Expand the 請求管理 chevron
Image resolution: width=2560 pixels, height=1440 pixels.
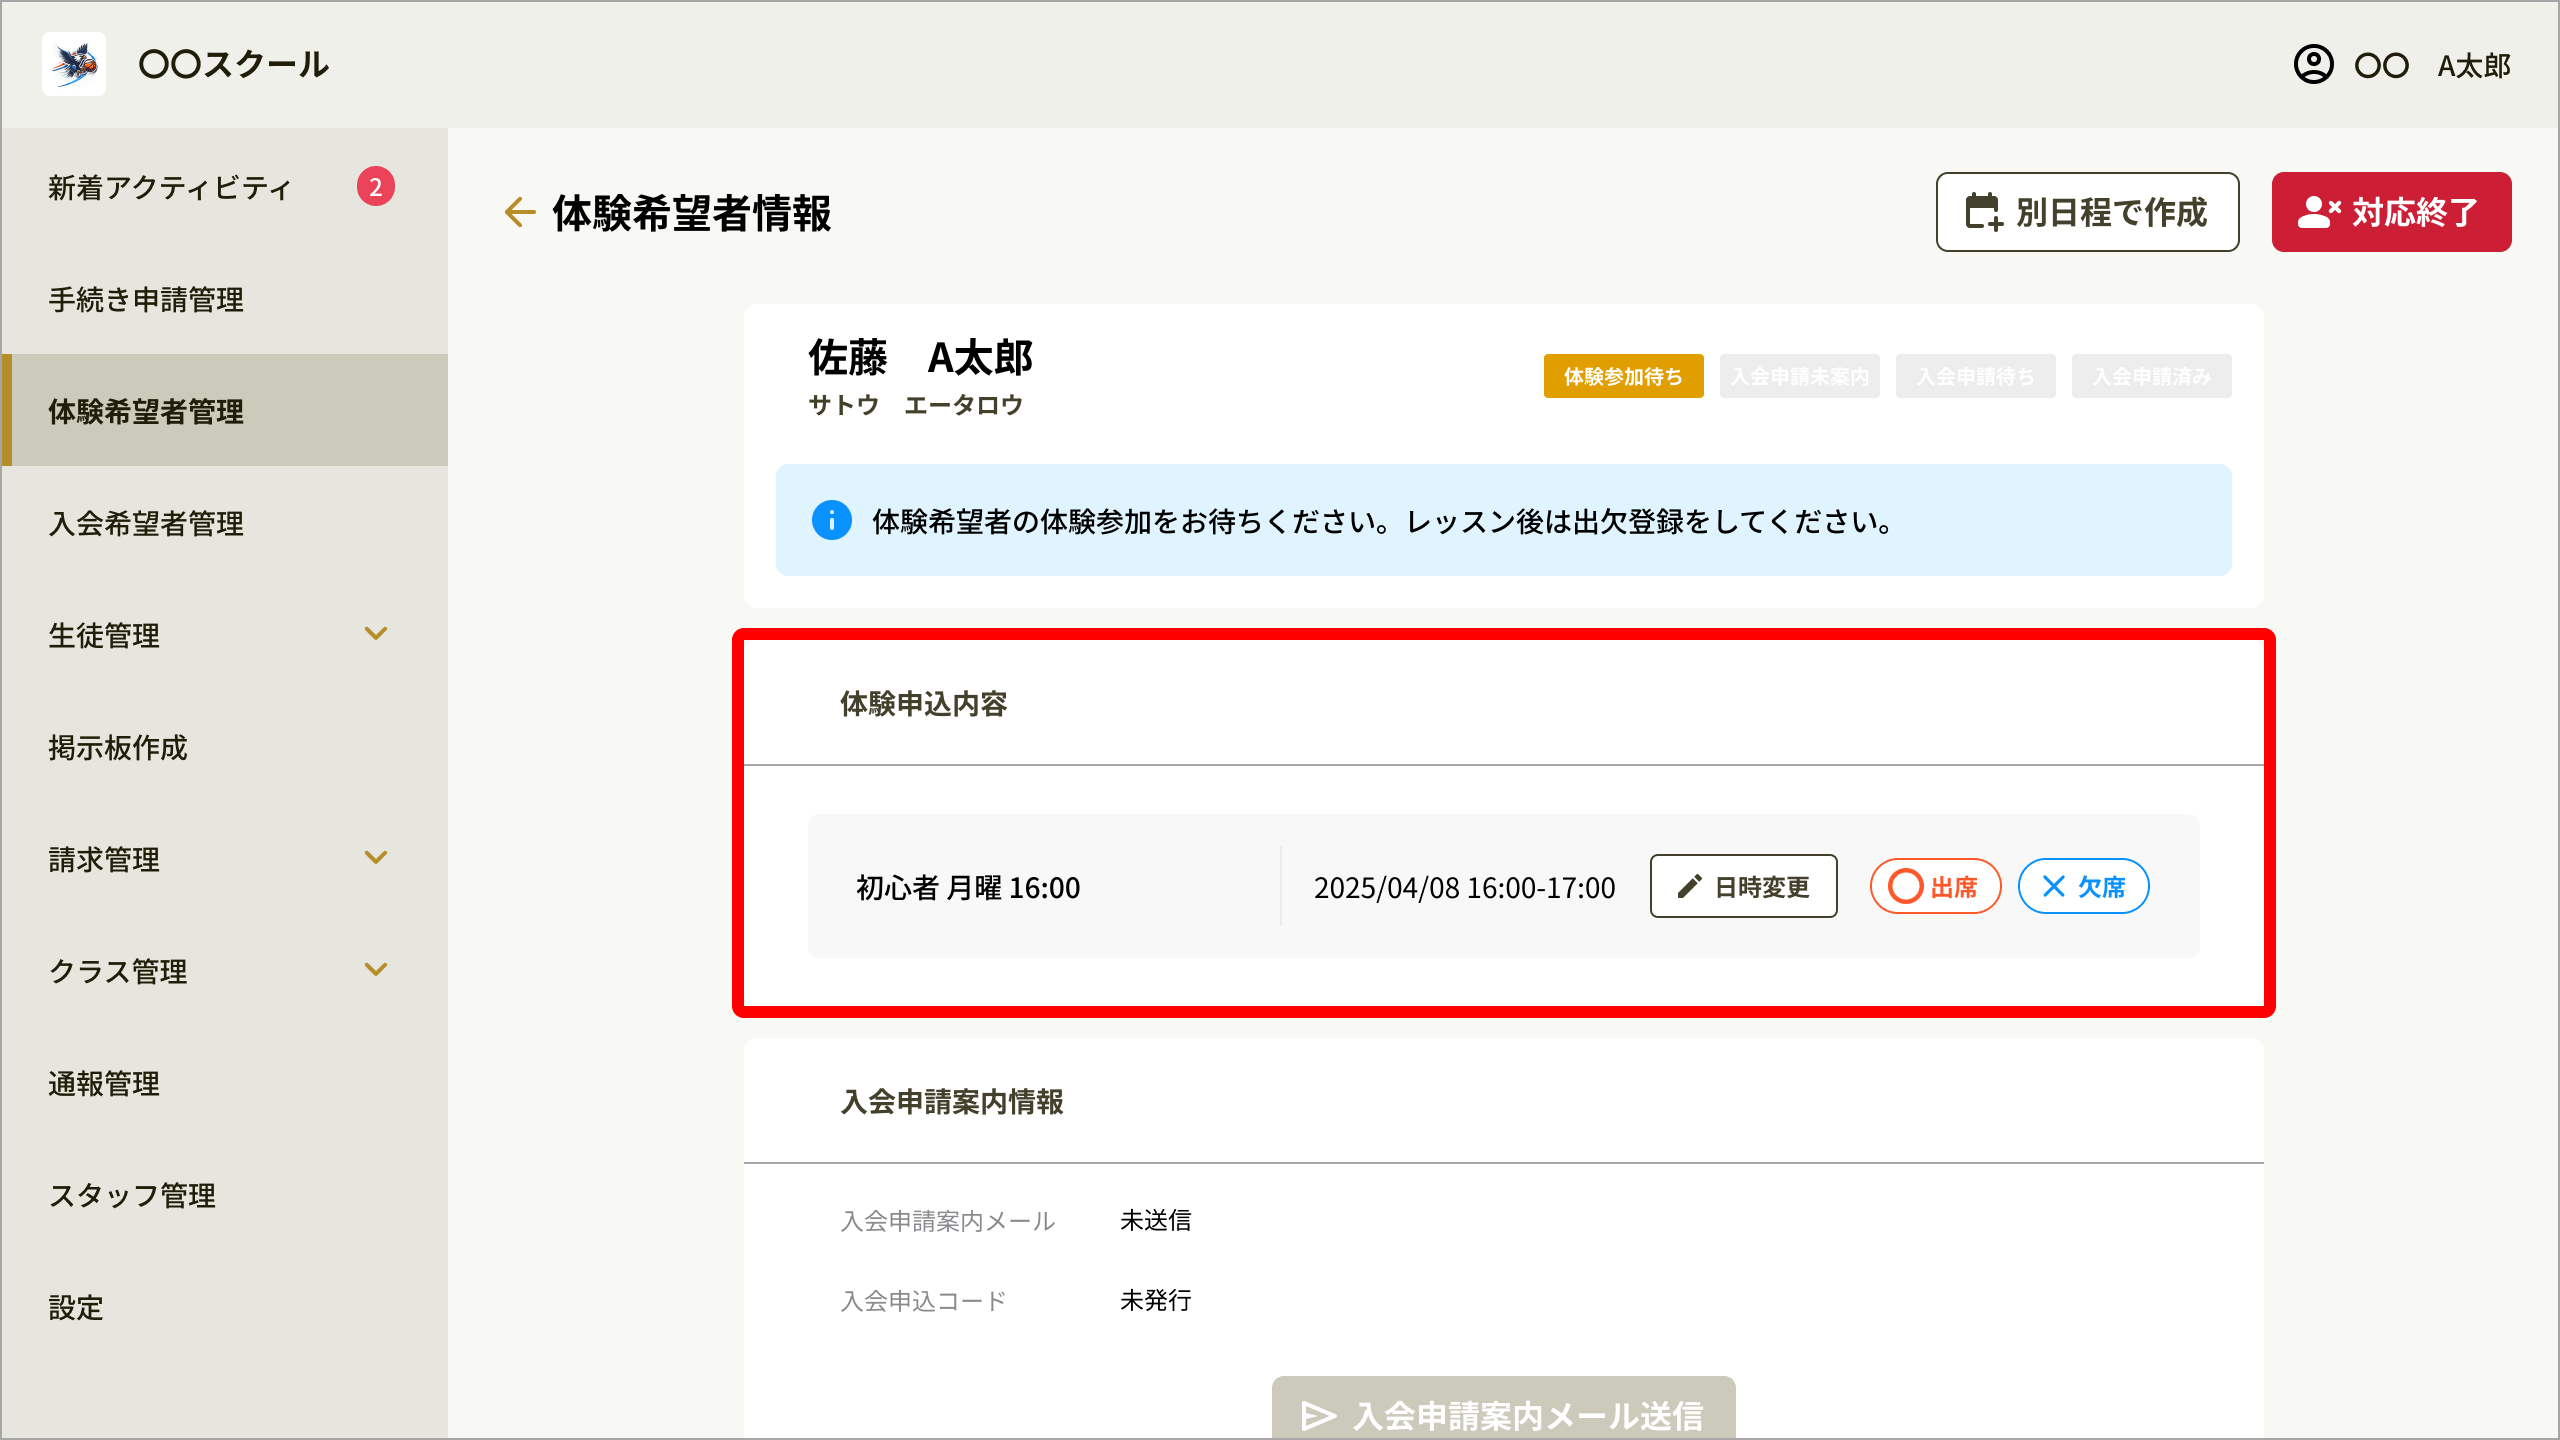tap(376, 858)
